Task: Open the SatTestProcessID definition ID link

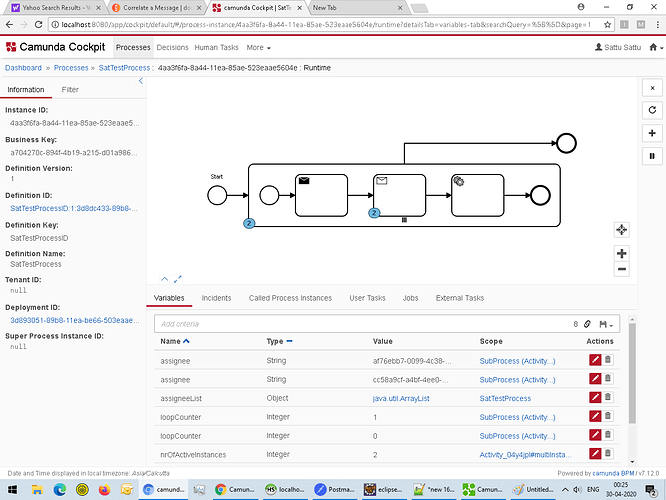Action: pos(73,209)
